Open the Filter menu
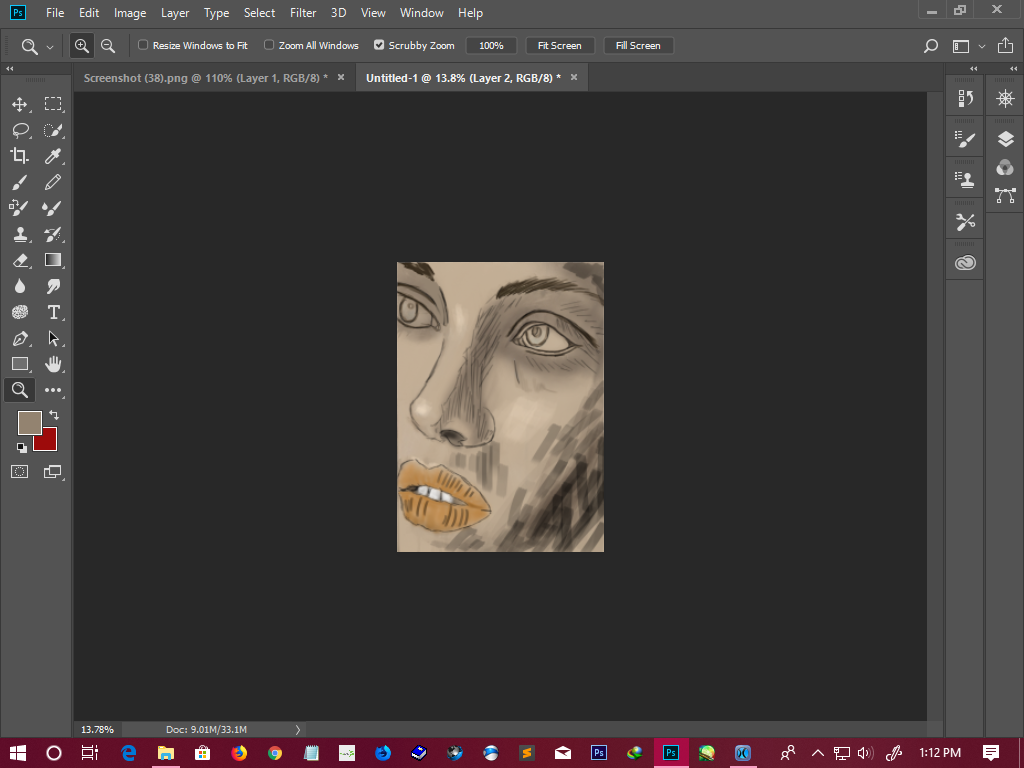1024x768 pixels. pyautogui.click(x=303, y=13)
